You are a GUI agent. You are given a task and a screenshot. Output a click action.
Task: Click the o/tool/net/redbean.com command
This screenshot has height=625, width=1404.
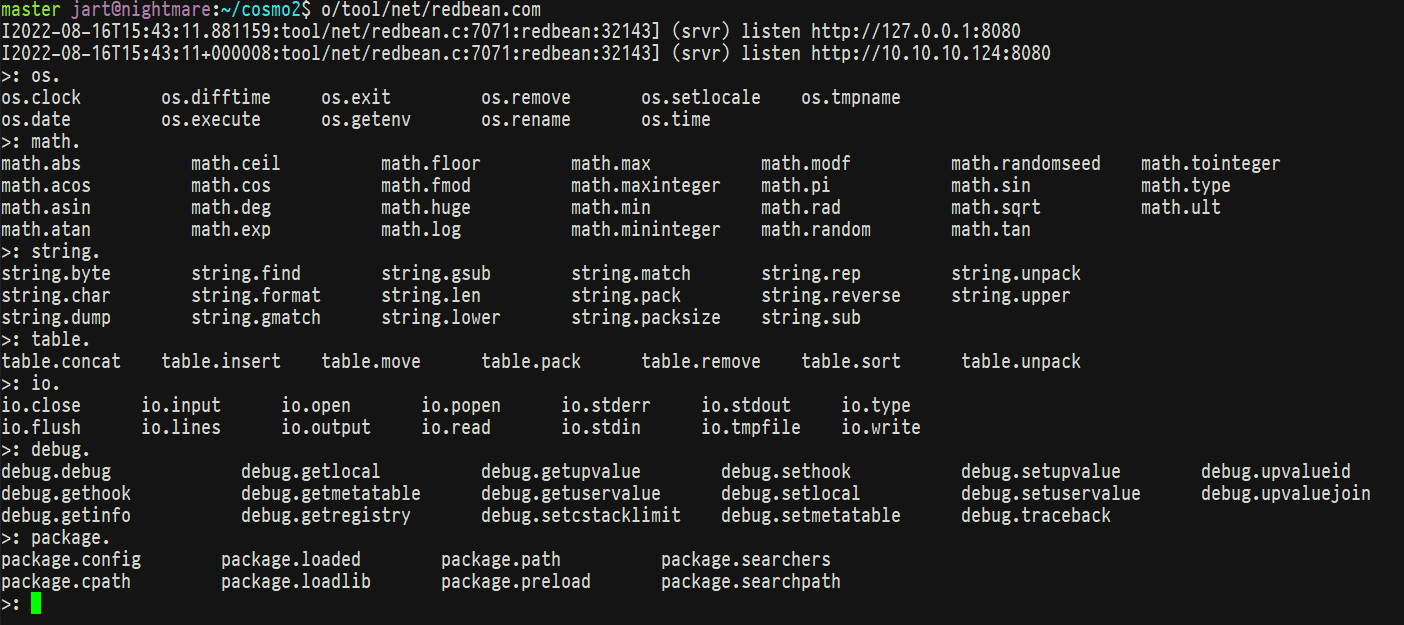431,10
